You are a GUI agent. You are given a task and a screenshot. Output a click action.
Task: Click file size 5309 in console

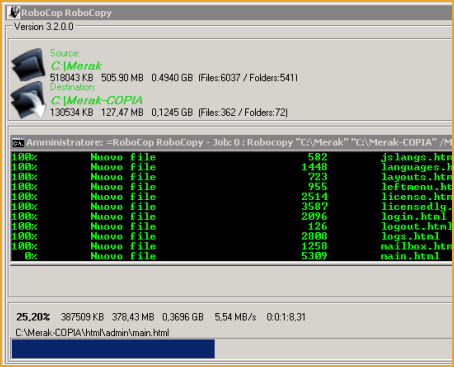(314, 256)
